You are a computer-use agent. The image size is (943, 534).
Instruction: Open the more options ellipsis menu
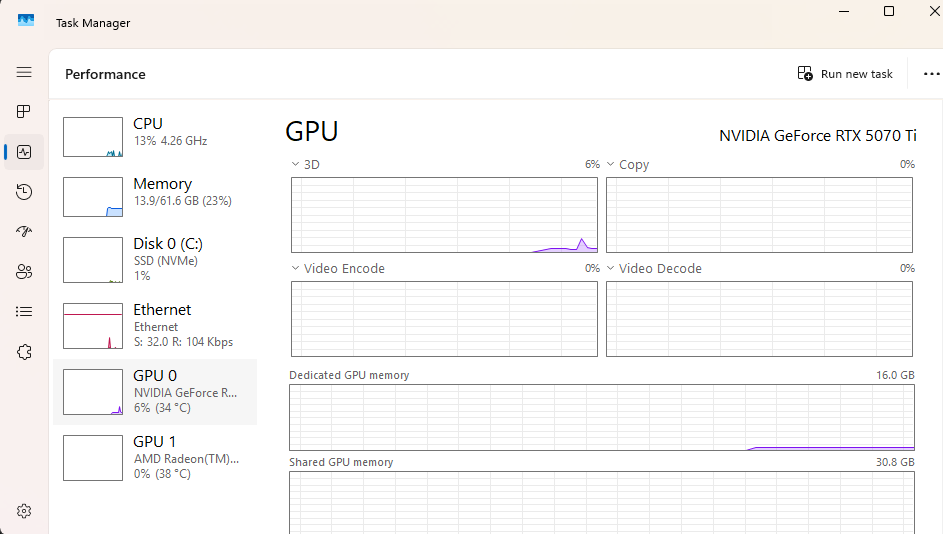coord(932,74)
